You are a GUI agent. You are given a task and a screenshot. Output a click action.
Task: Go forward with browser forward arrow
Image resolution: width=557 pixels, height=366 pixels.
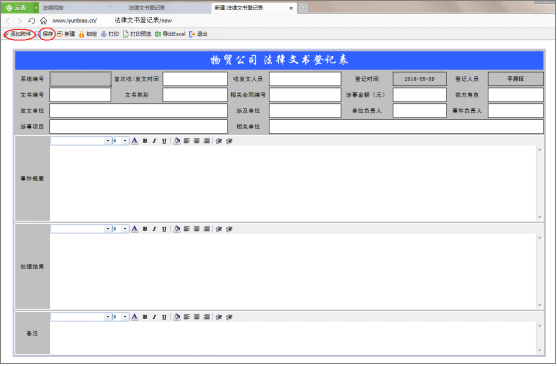20,21
